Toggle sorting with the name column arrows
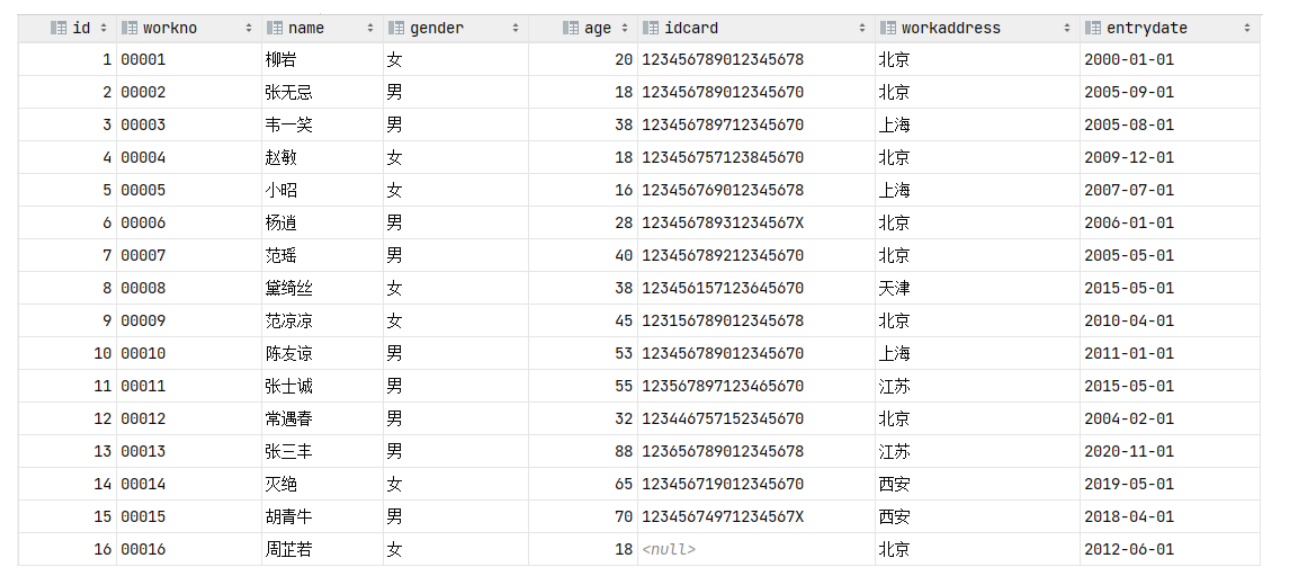 (371, 28)
